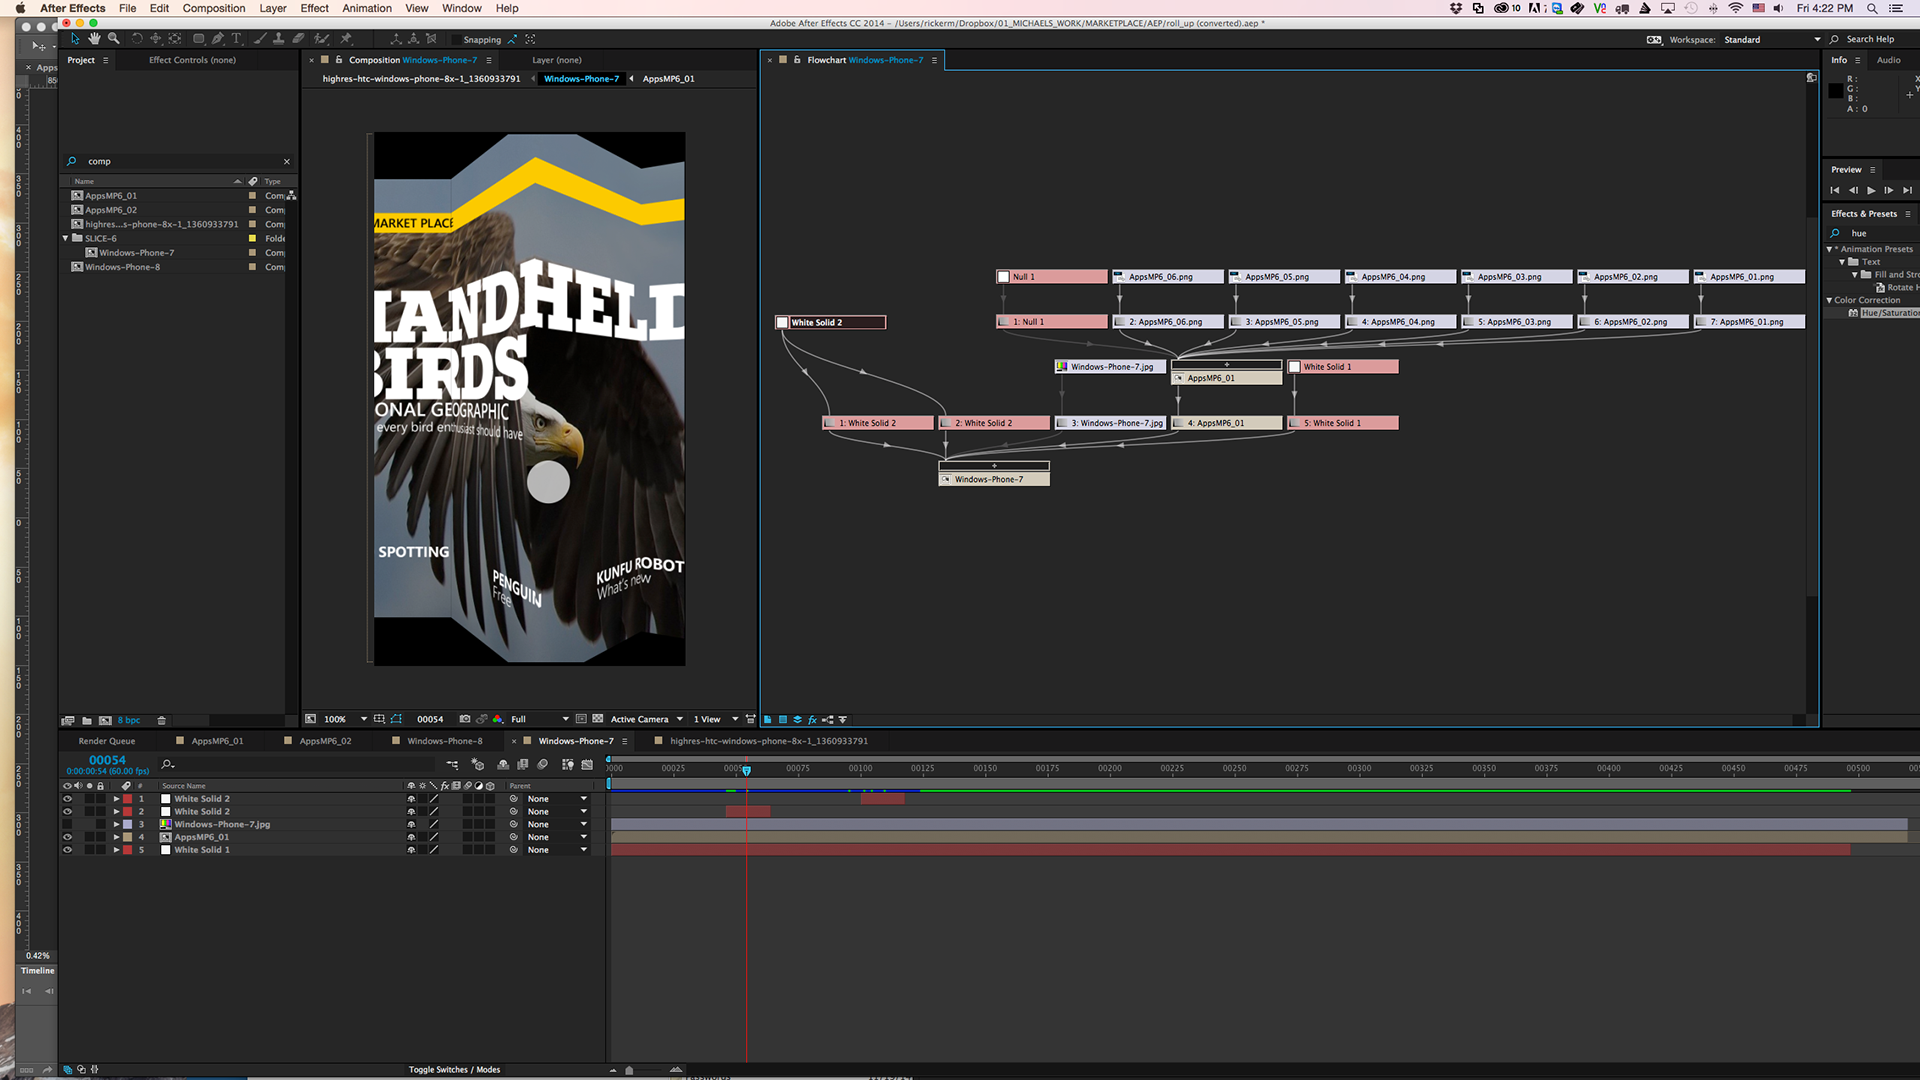This screenshot has width=1920, height=1080.
Task: Open the 100% magnification dropdown
Action: click(x=346, y=719)
